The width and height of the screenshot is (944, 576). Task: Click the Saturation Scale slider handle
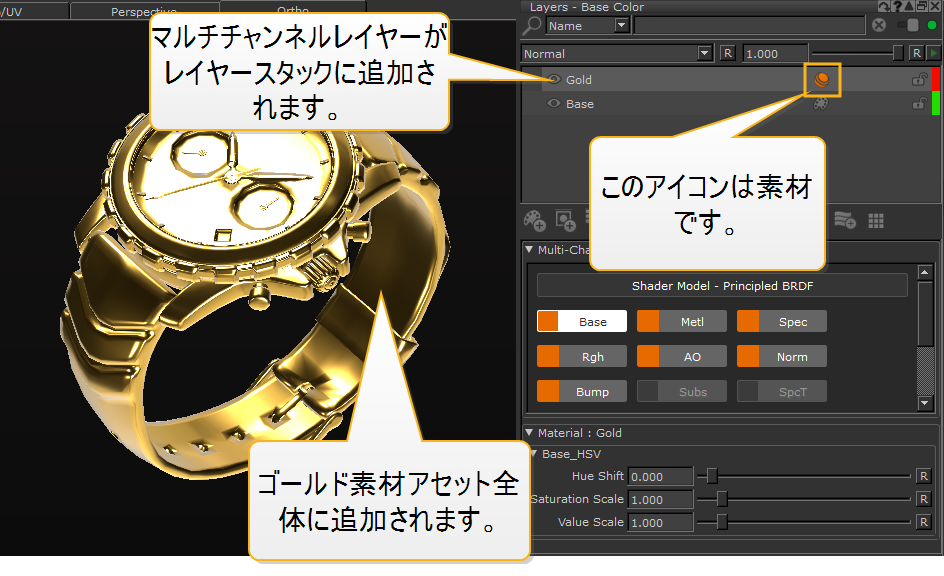(721, 499)
